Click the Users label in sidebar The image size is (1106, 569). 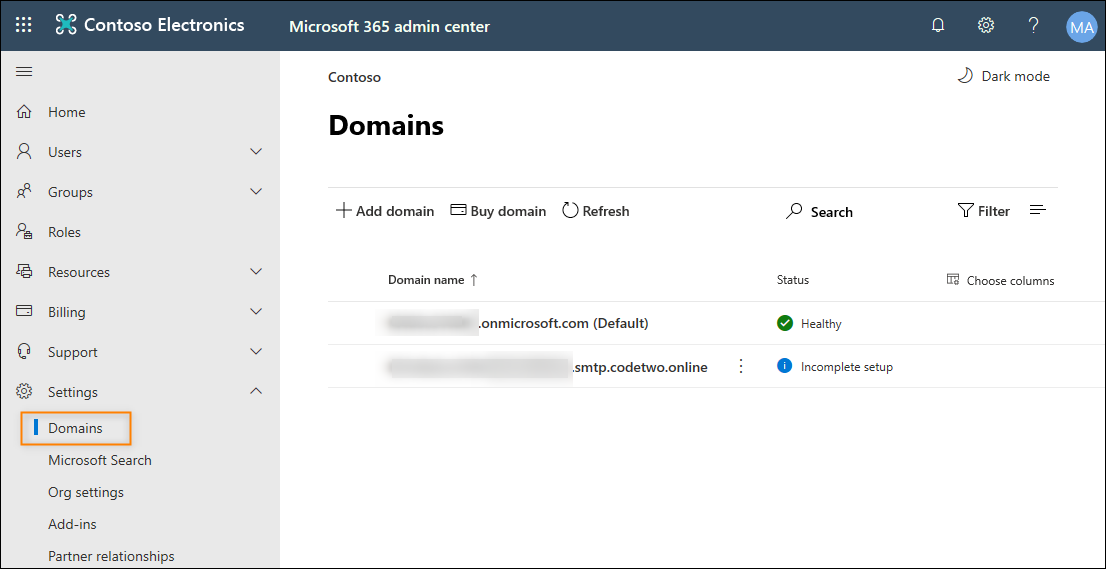point(65,152)
